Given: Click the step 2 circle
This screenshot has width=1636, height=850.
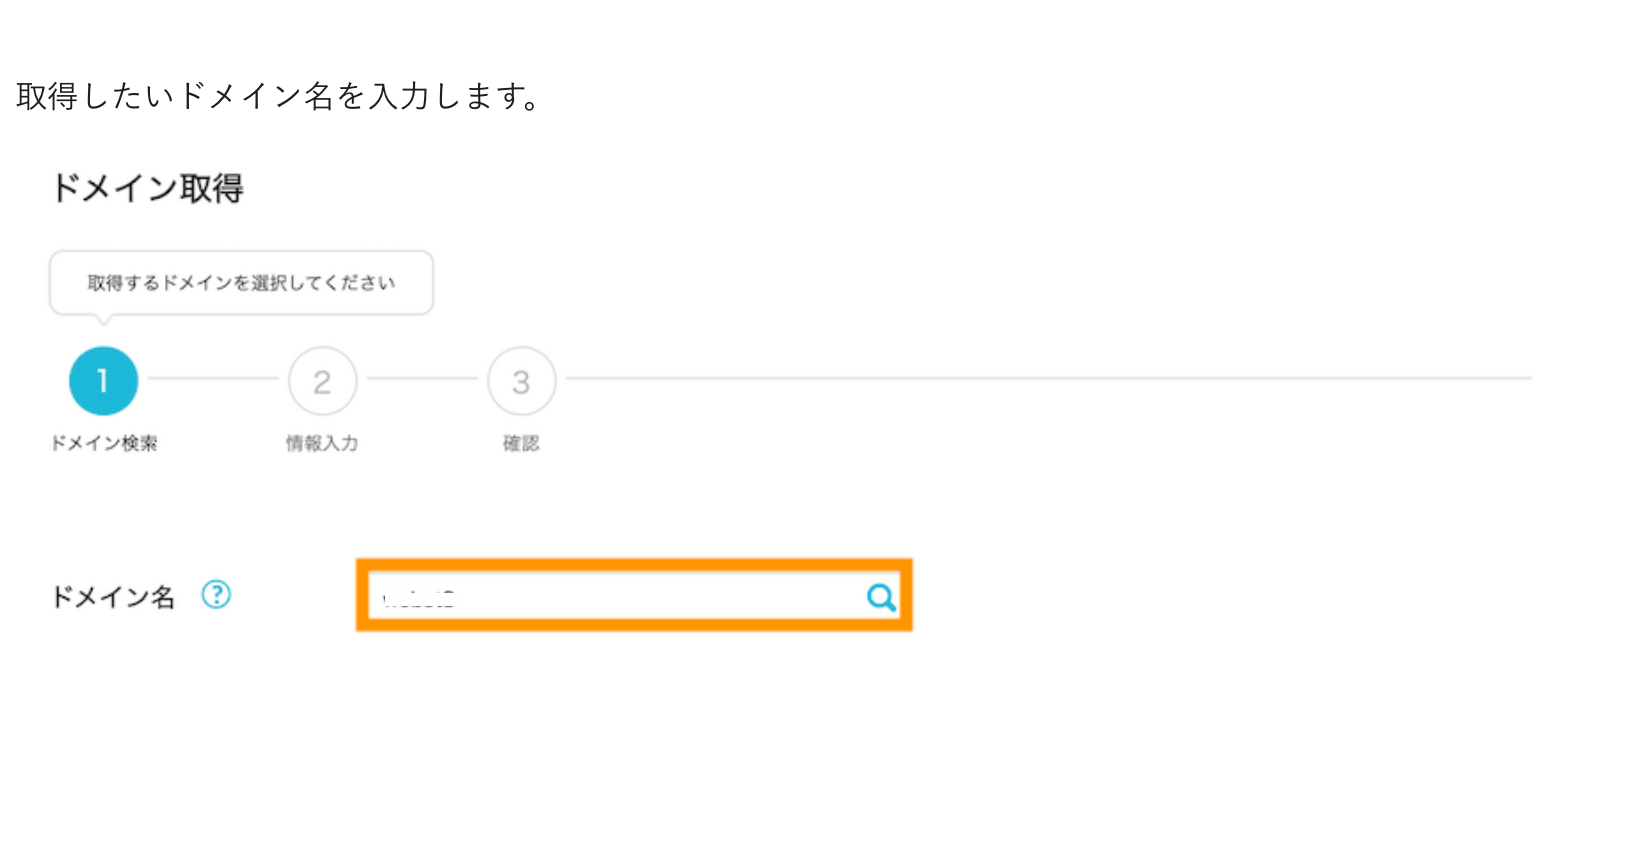Looking at the screenshot, I should coord(322,381).
